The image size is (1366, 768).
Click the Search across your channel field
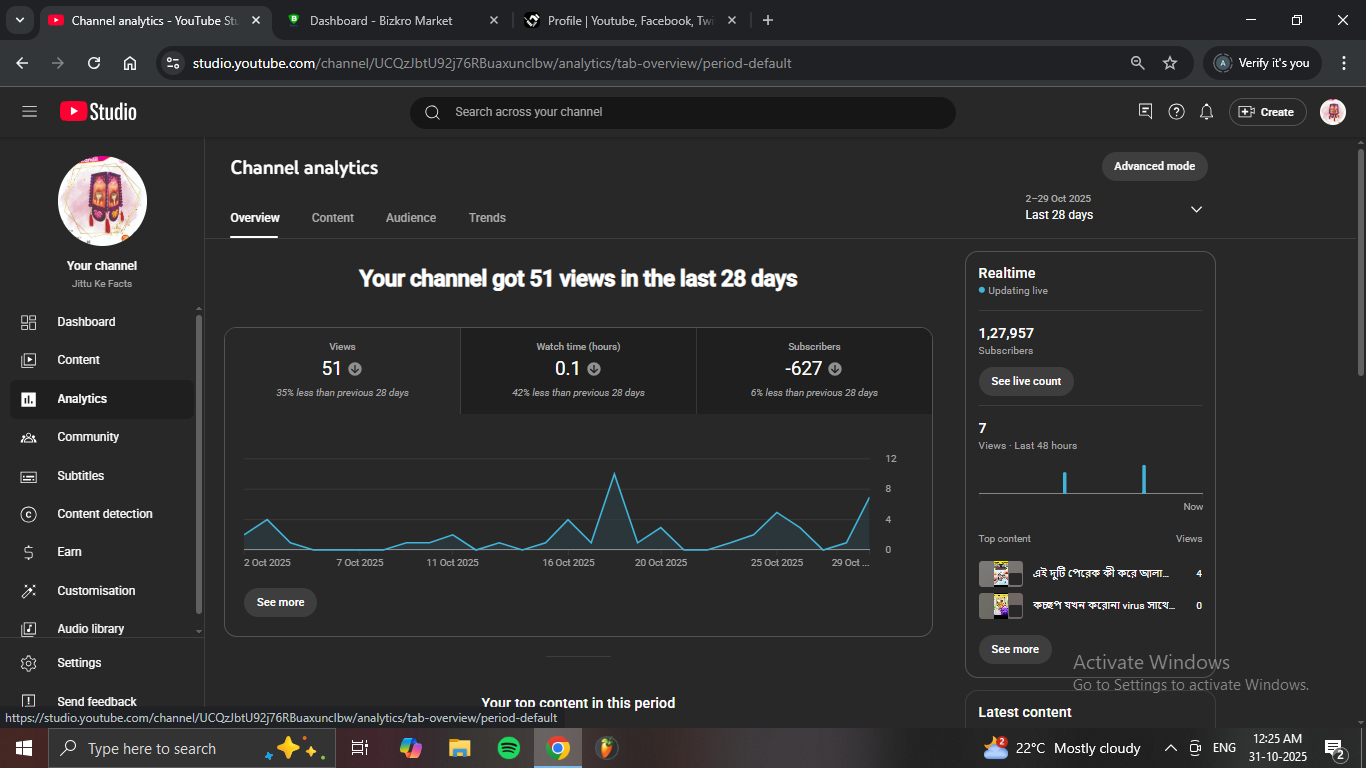coord(682,112)
